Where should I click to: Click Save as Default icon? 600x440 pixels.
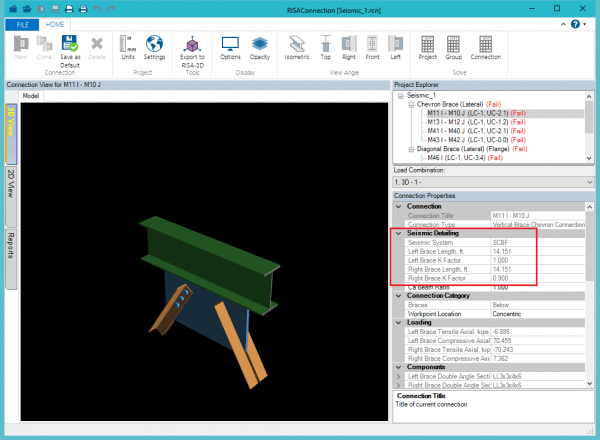pyautogui.click(x=70, y=51)
